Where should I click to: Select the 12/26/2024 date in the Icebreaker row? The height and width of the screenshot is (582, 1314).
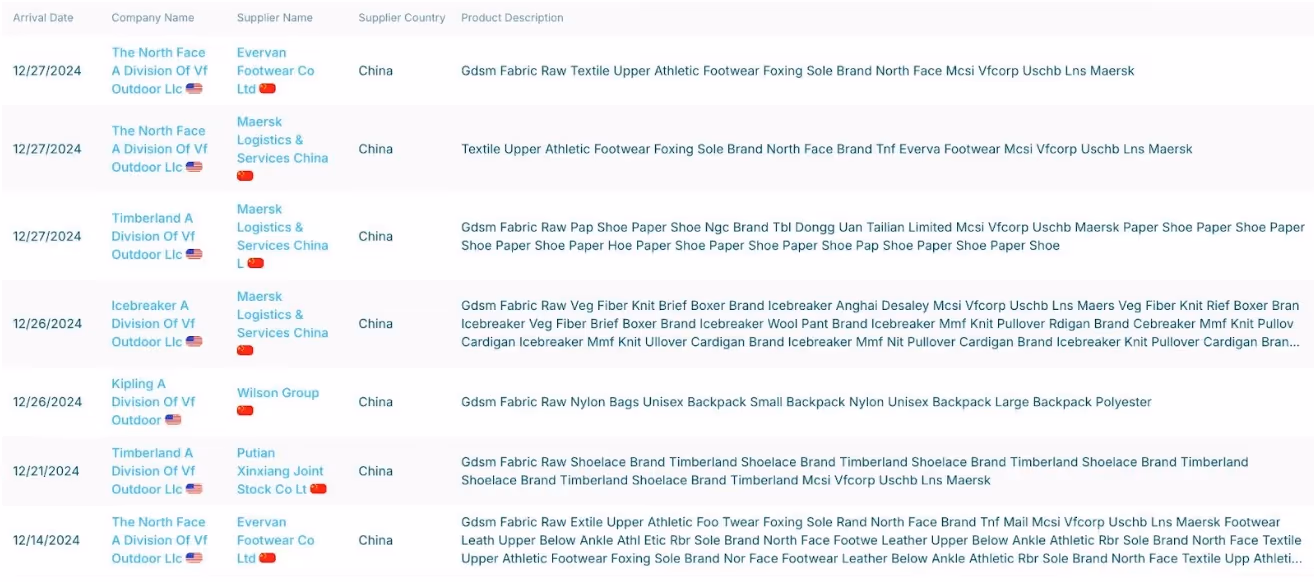[x=47, y=323]
